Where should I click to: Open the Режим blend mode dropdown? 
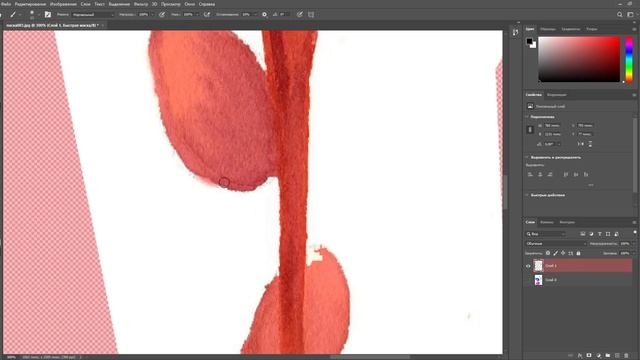[x=93, y=14]
